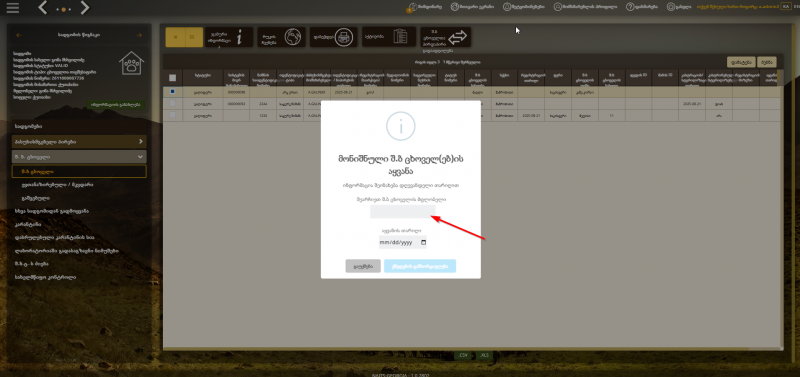Export the table with CSV button
The image size is (800, 377).
pos(463,355)
